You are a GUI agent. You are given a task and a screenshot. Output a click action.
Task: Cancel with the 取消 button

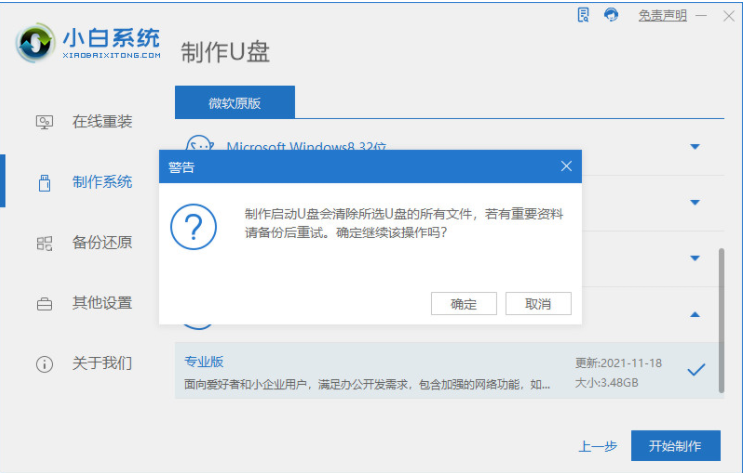[538, 304]
